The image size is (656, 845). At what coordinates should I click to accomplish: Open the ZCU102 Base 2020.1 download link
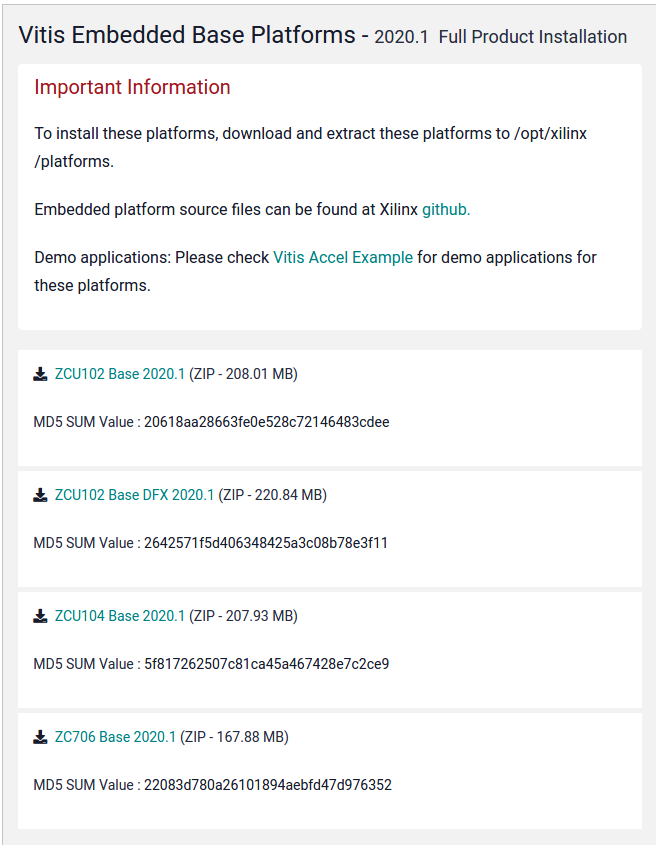(x=118, y=373)
